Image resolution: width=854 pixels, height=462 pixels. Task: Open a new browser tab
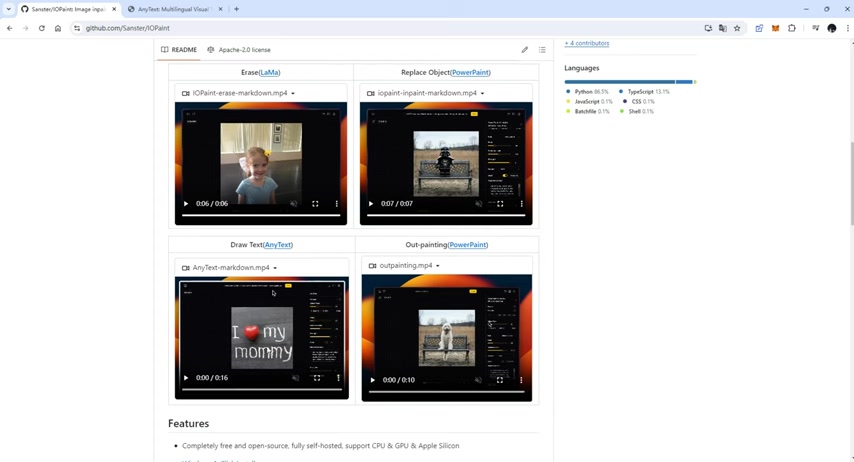[x=236, y=9]
